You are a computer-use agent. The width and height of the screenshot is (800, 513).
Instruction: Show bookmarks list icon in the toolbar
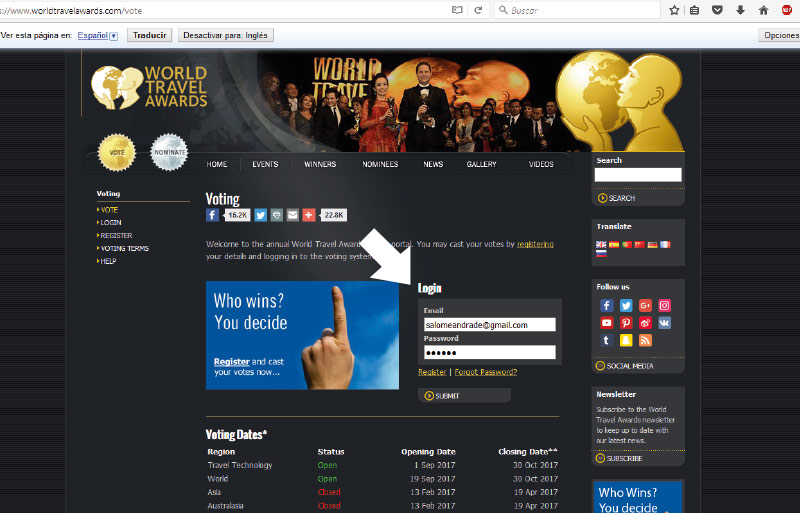tap(694, 10)
